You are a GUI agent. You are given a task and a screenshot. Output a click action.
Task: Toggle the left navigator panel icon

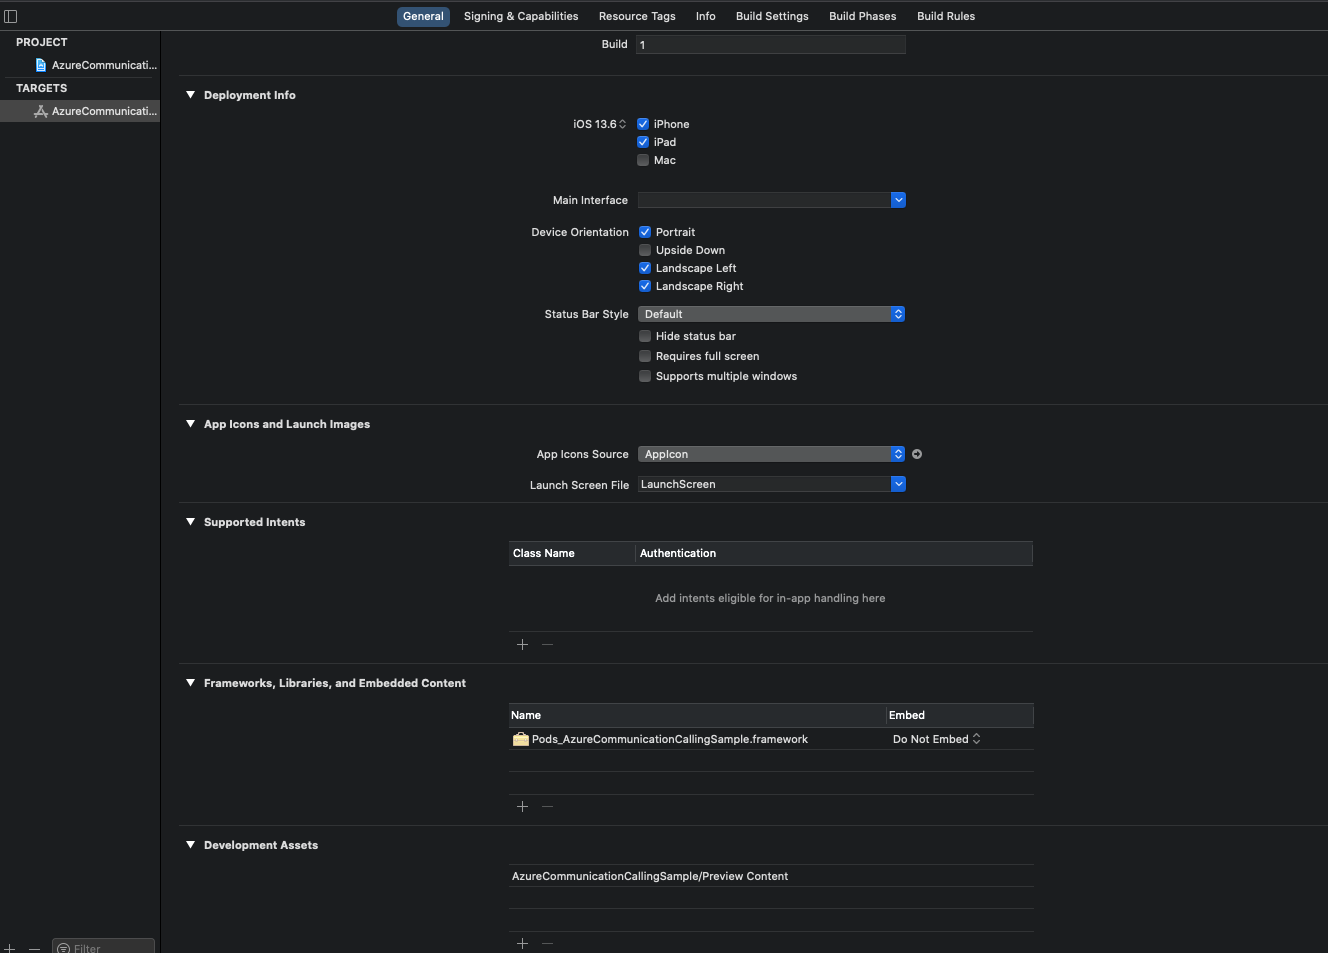[12, 15]
